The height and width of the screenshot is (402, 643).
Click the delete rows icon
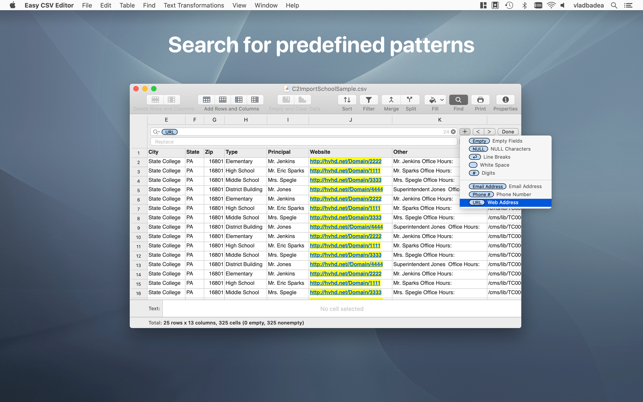pyautogui.click(x=155, y=100)
